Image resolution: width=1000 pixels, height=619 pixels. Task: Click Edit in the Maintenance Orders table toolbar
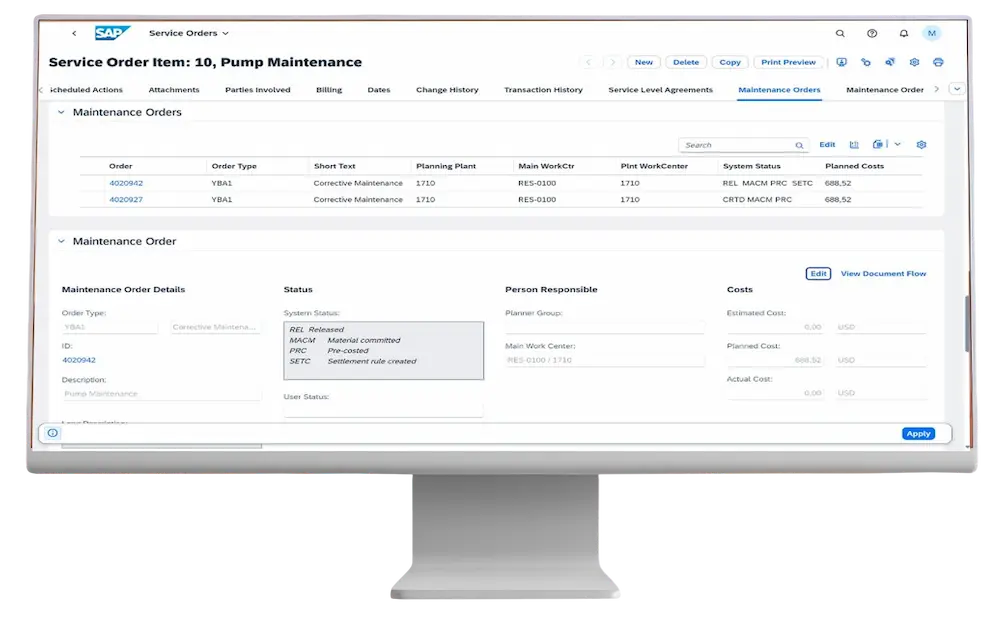coord(827,145)
